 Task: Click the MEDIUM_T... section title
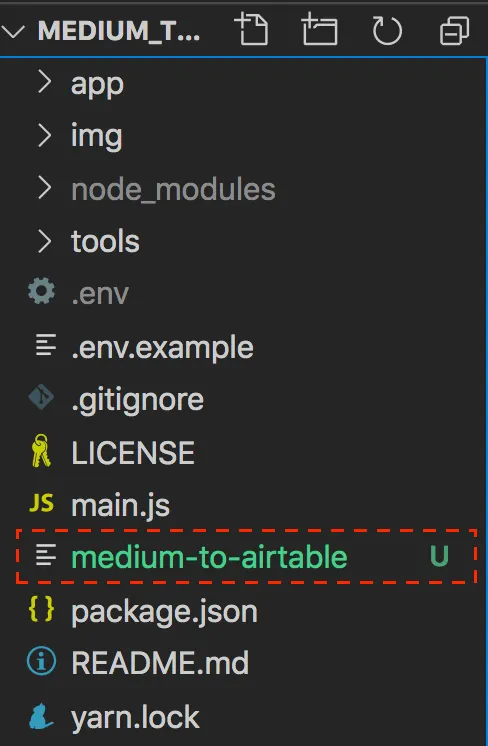point(118,31)
